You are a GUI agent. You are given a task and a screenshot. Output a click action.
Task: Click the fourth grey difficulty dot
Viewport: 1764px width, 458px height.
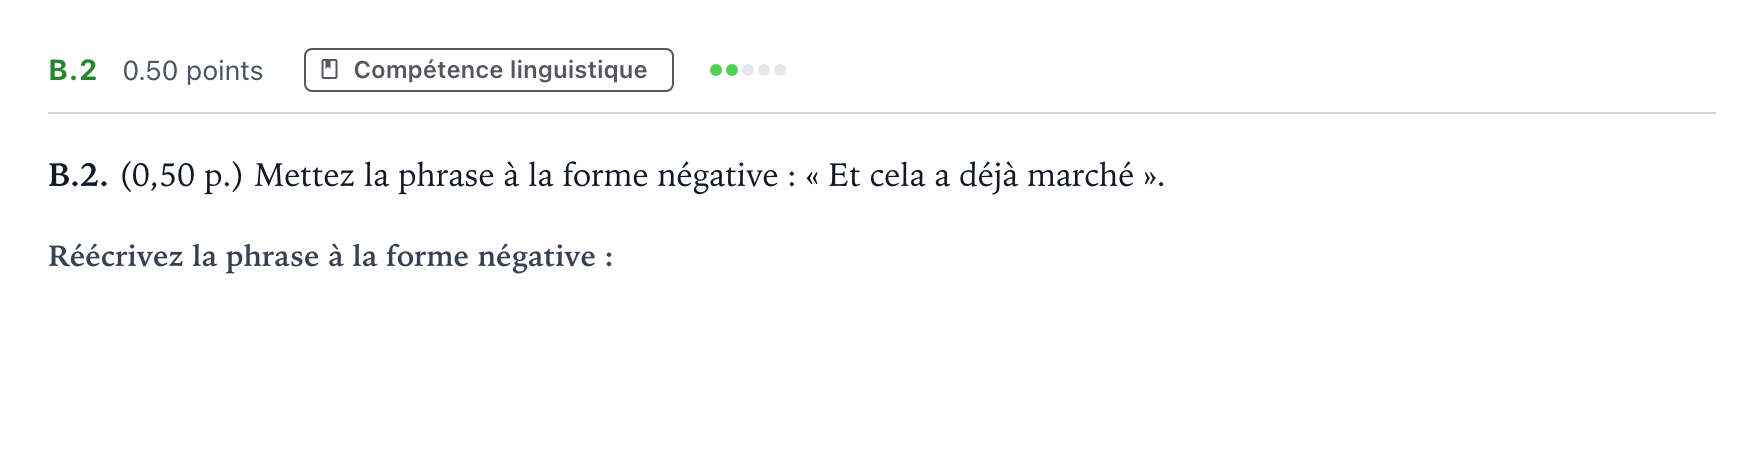tap(764, 70)
